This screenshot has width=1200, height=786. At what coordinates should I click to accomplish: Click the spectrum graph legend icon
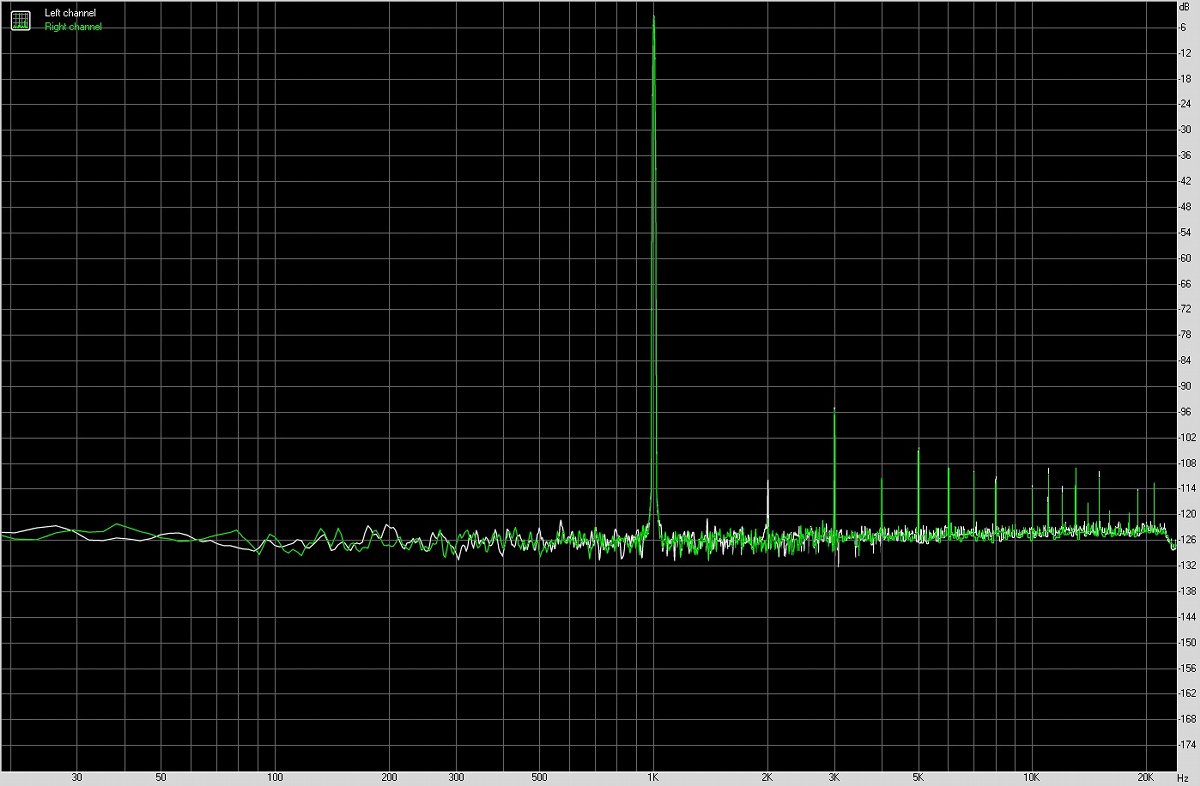21,19
